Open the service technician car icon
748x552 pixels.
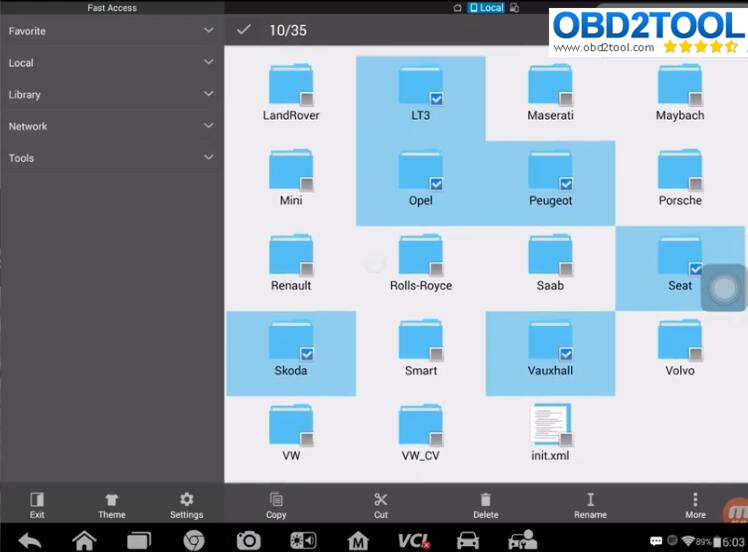(522, 541)
